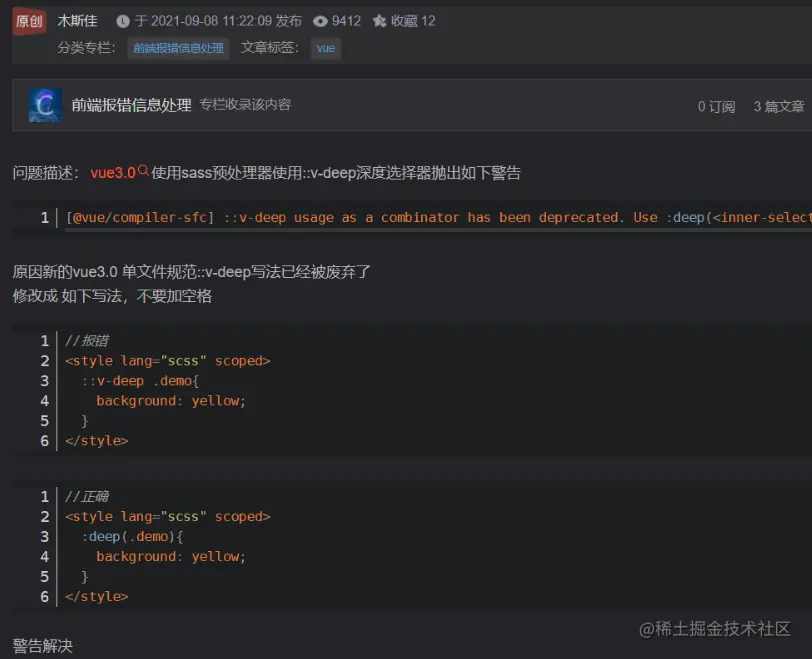
Task: Click 0 订阅 subscription count
Action: point(716,106)
